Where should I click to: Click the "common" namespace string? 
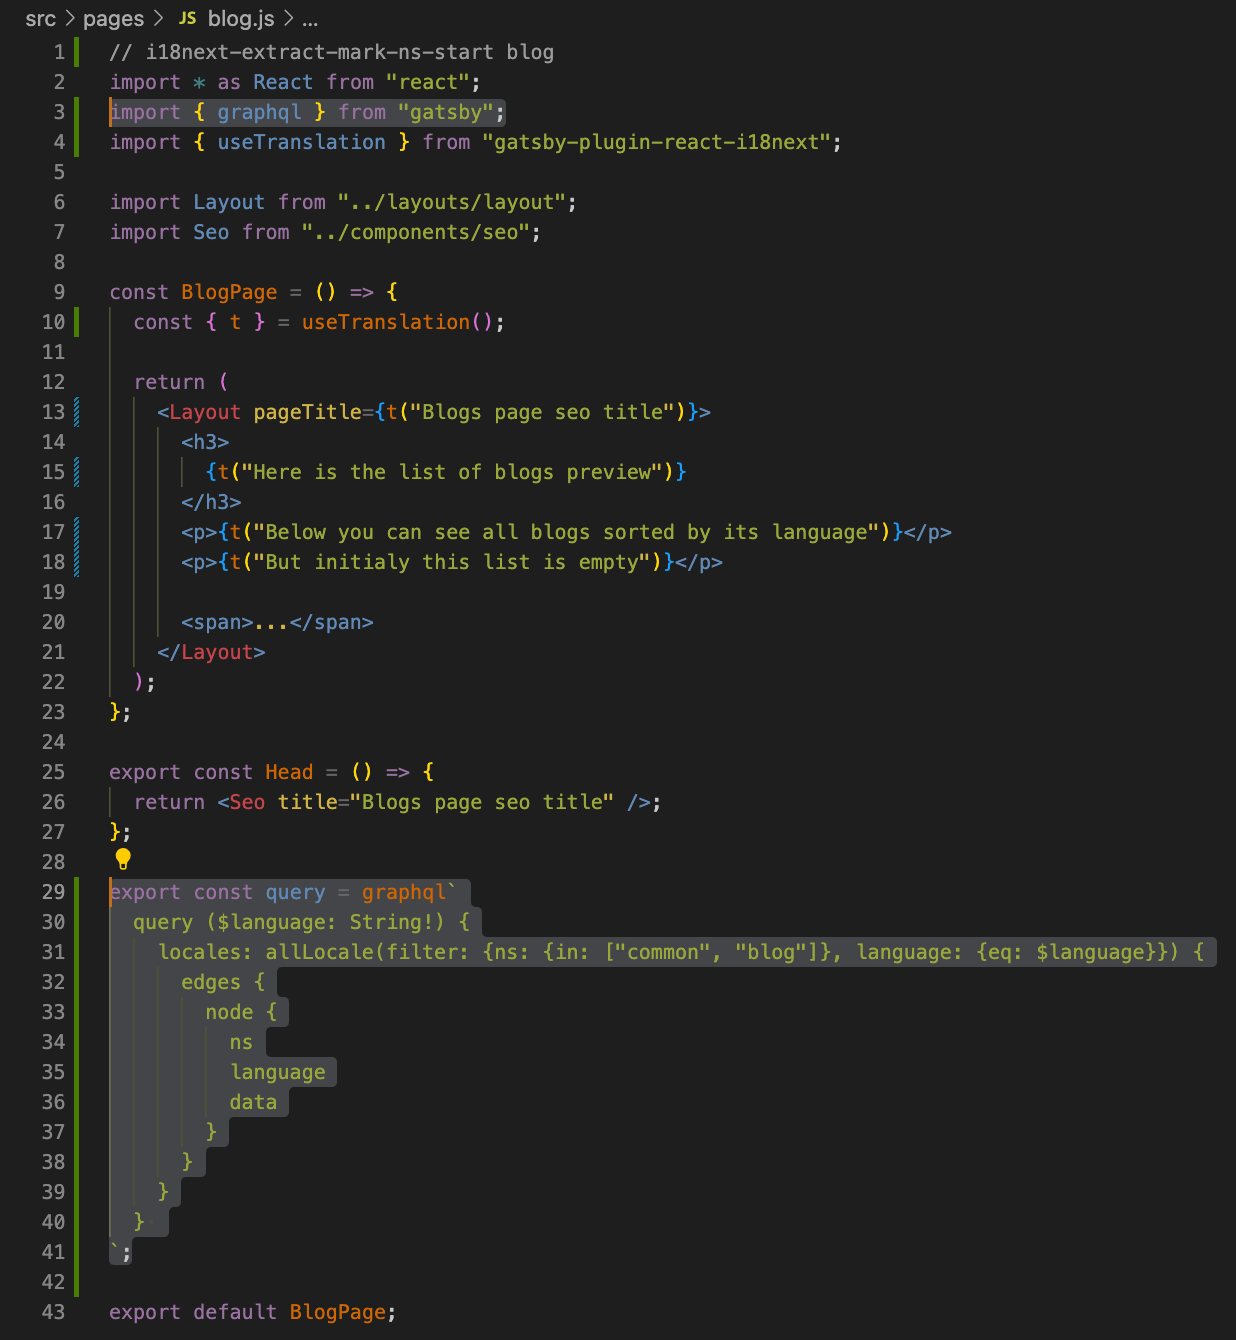(x=663, y=952)
